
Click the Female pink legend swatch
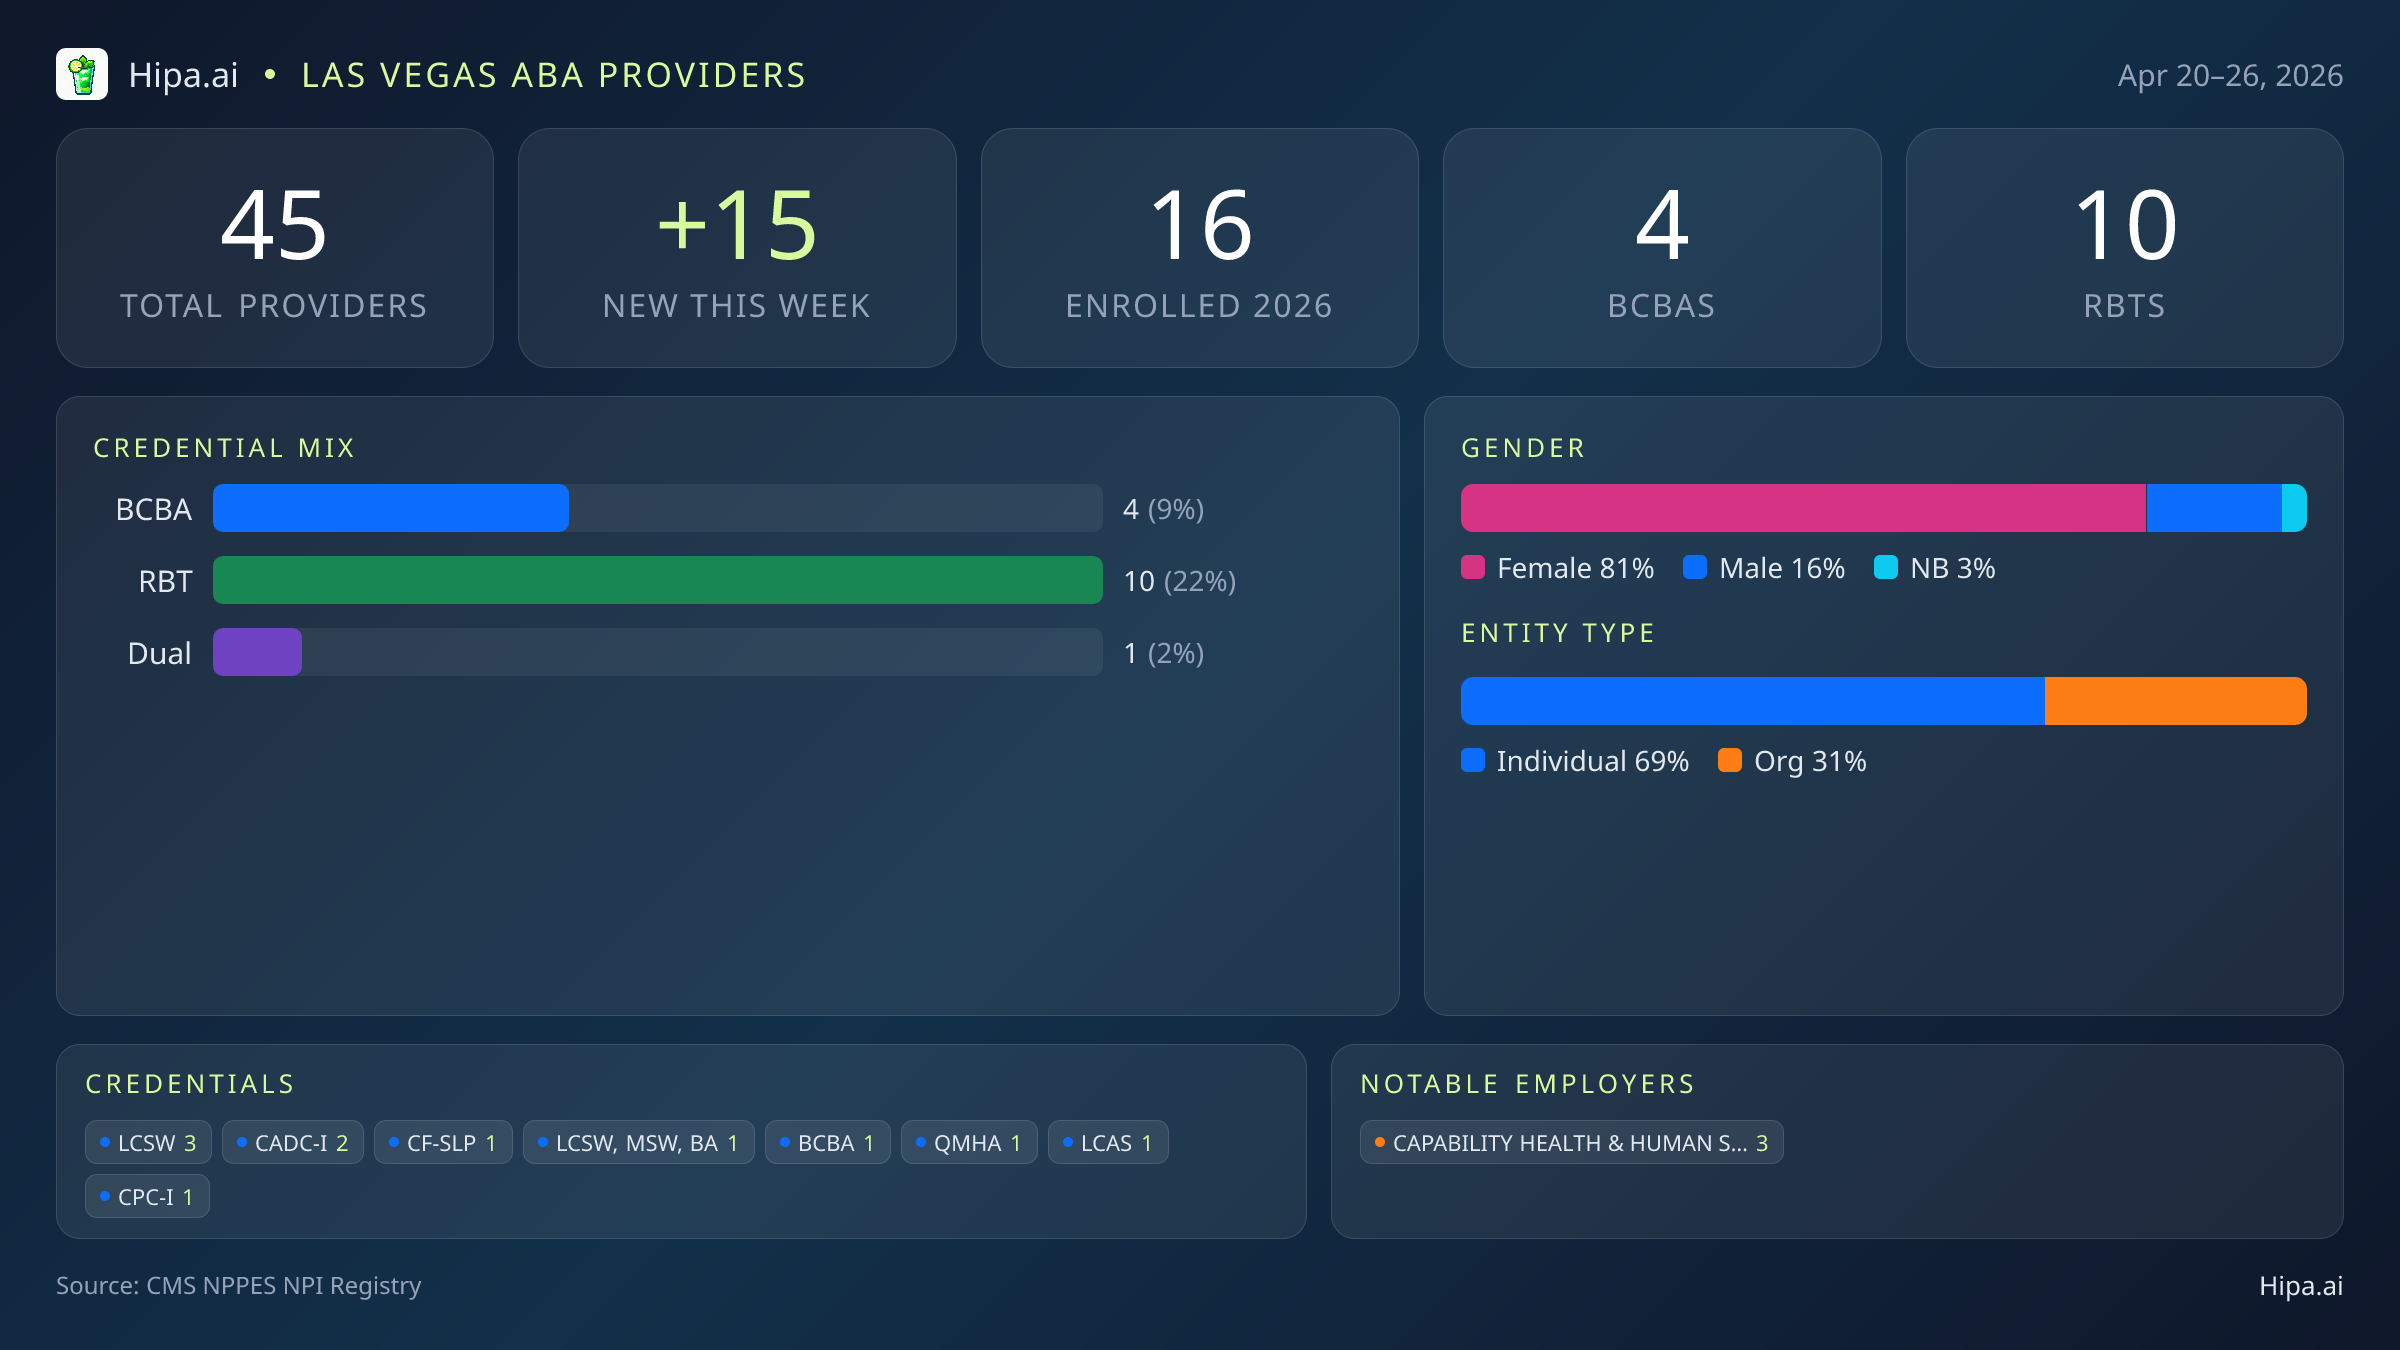tap(1473, 568)
